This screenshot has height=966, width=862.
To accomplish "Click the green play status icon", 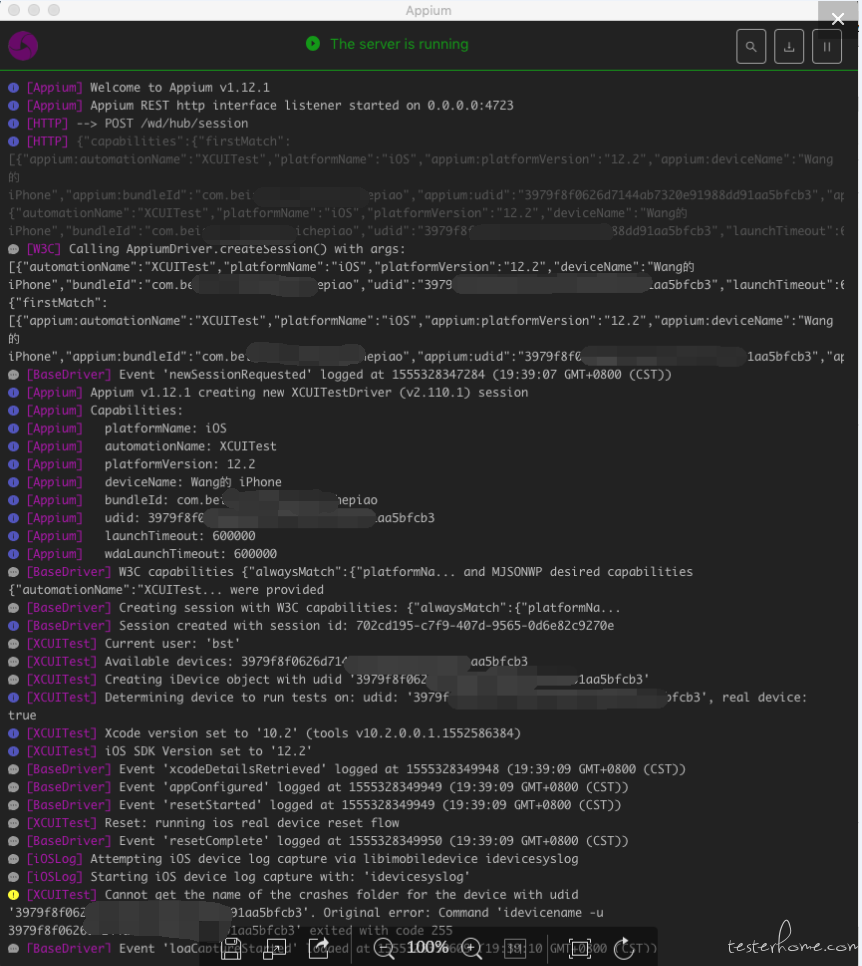I will [x=313, y=44].
